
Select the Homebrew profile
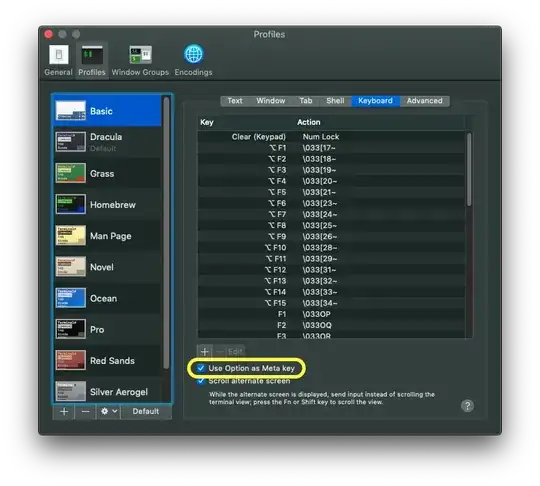tap(107, 205)
